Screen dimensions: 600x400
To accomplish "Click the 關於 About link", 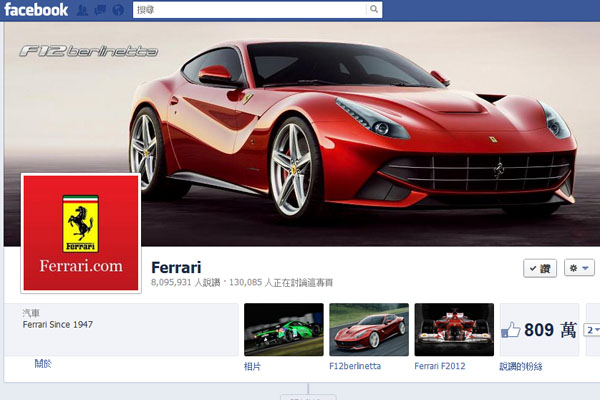I will point(42,364).
